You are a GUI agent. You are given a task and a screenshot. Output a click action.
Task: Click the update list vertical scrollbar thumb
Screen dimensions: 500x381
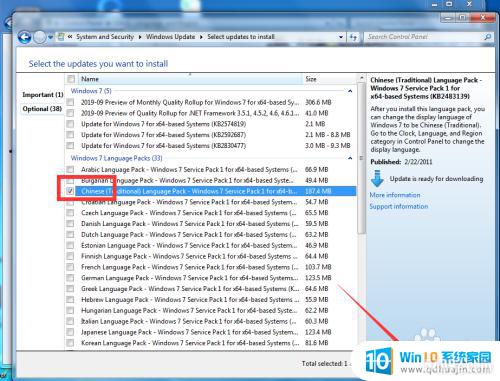[x=361, y=158]
